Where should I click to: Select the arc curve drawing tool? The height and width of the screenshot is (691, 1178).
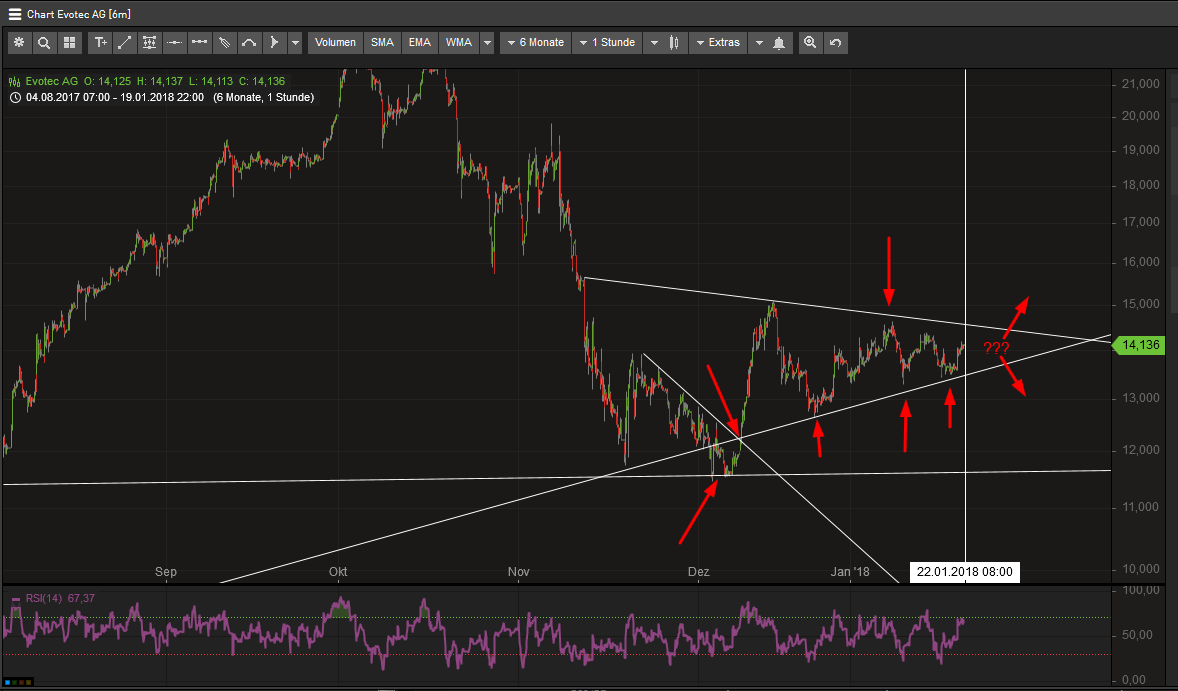tap(249, 43)
